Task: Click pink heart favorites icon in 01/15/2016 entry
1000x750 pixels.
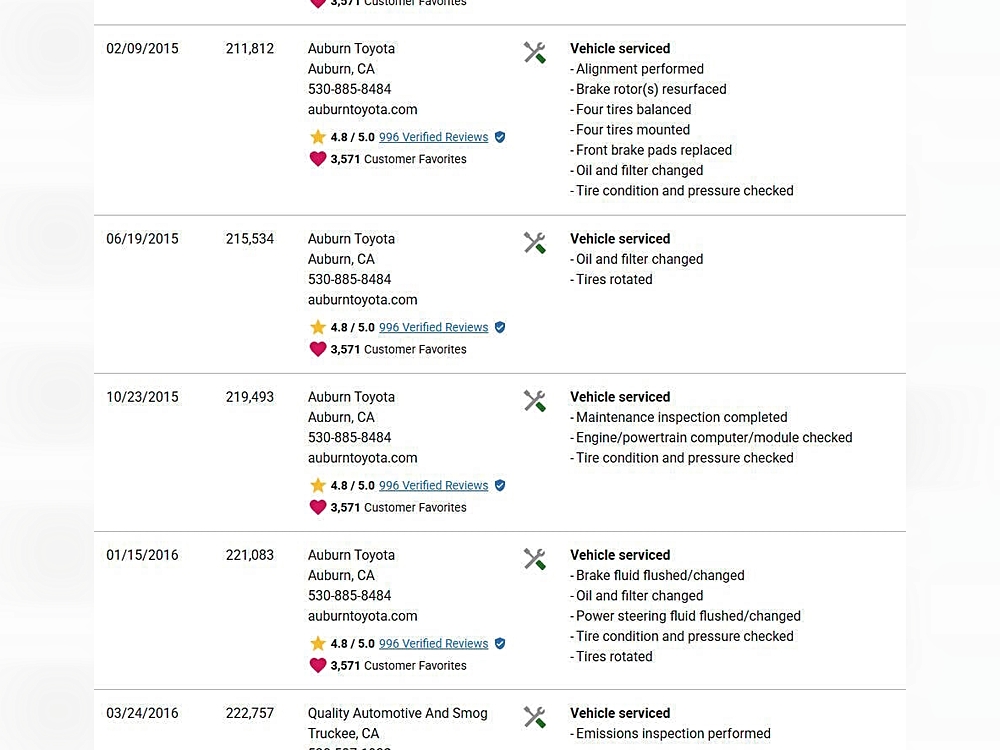Action: (318, 665)
